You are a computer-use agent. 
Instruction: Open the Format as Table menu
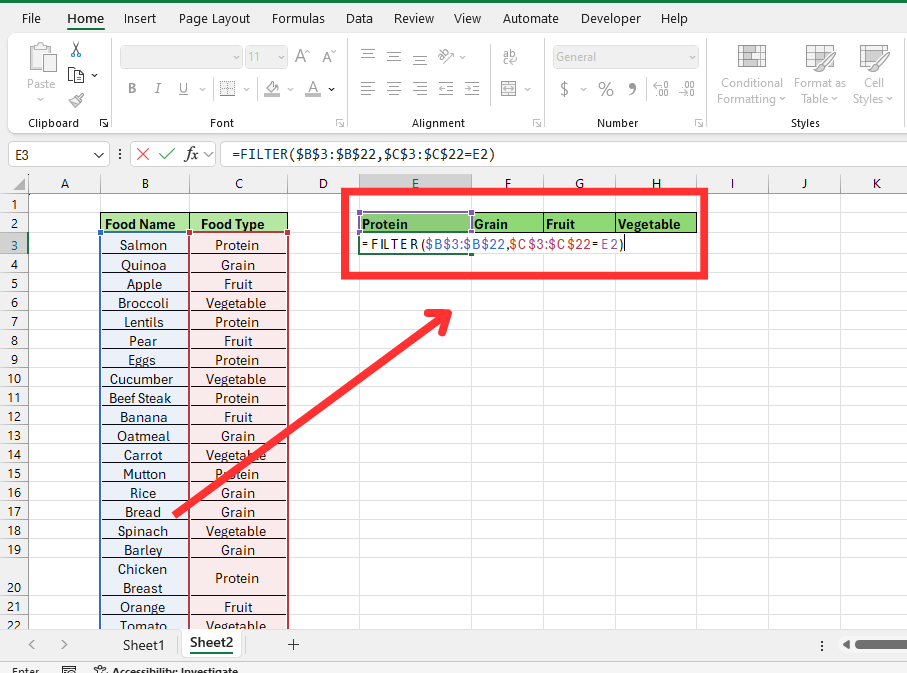[820, 75]
